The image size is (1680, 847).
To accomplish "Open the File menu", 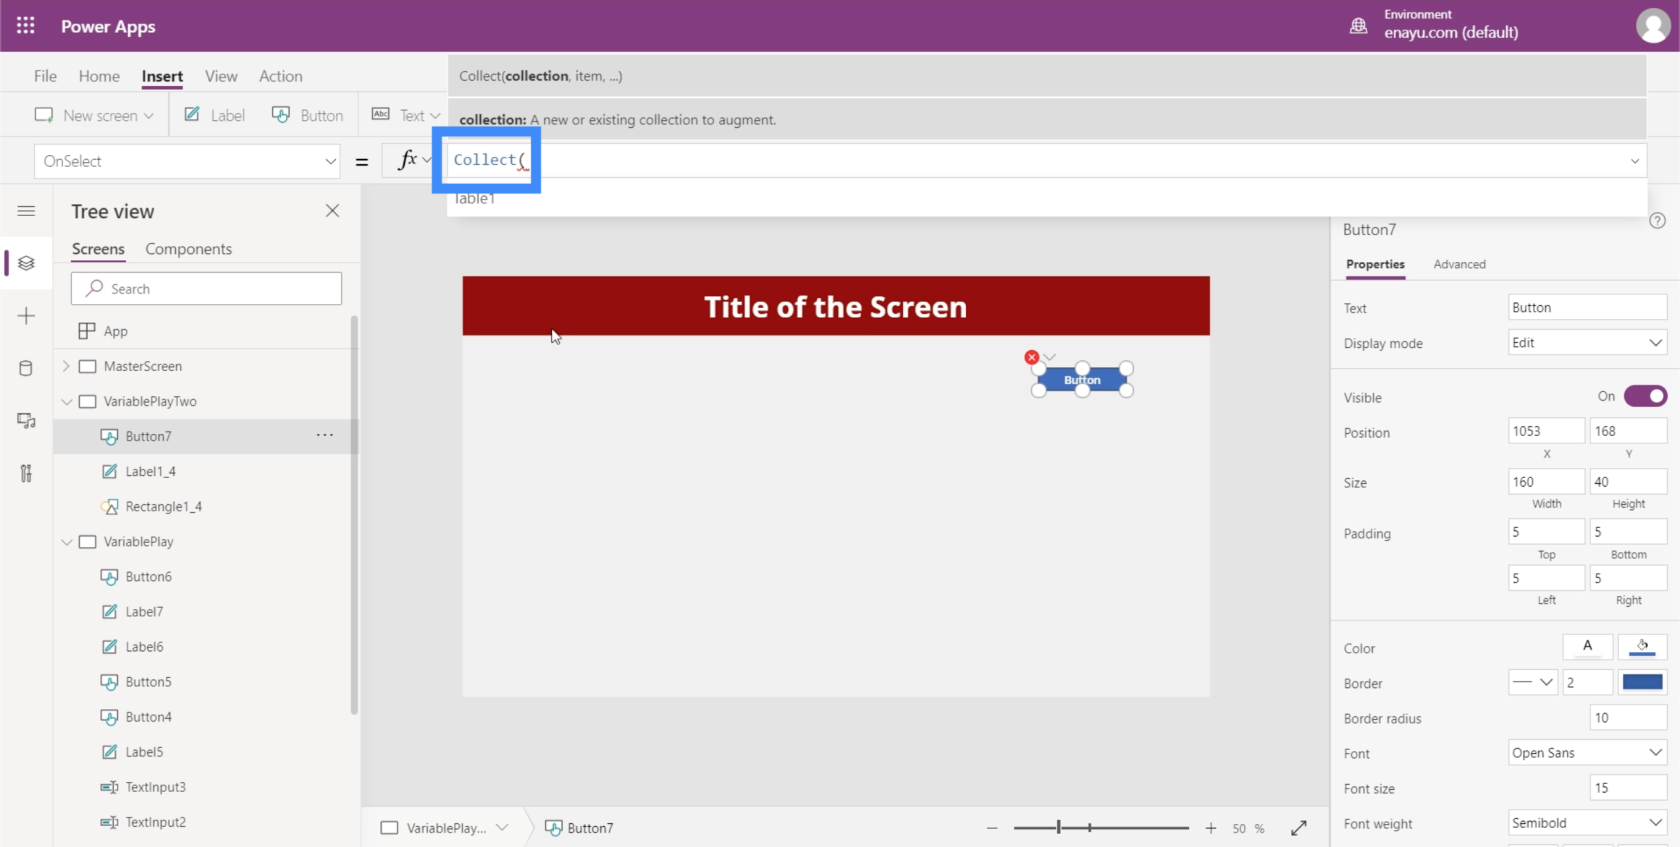I will (x=45, y=76).
